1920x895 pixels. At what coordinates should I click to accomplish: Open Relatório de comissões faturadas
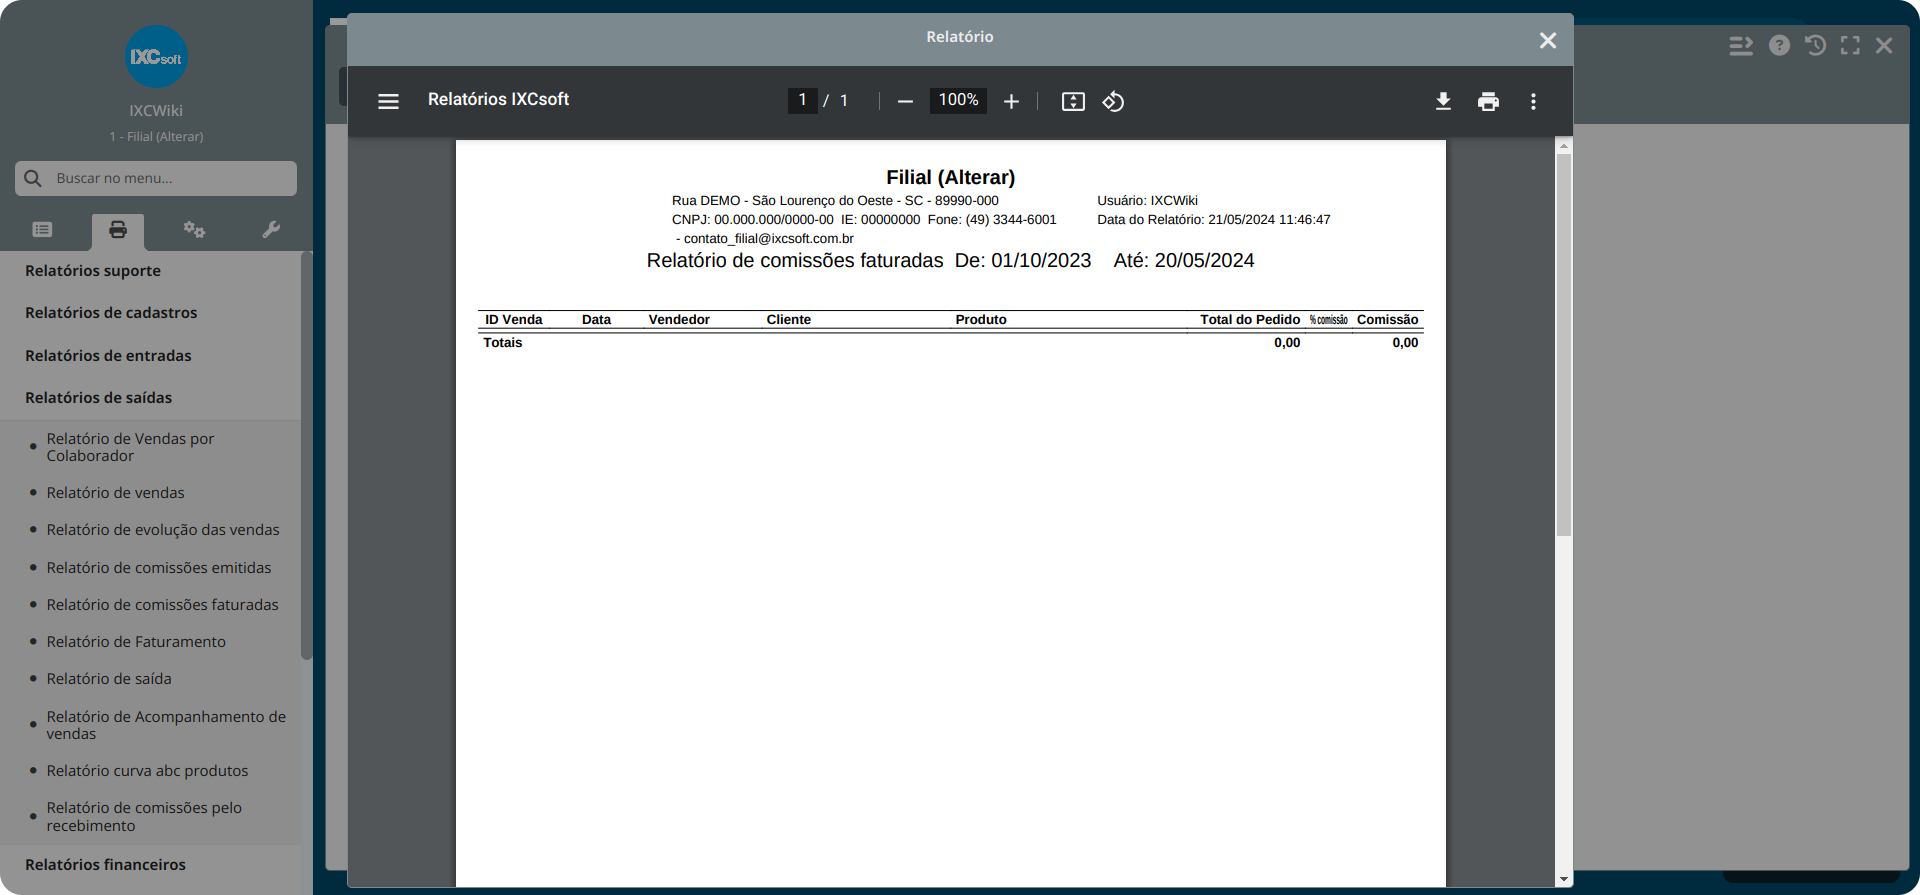coord(162,605)
